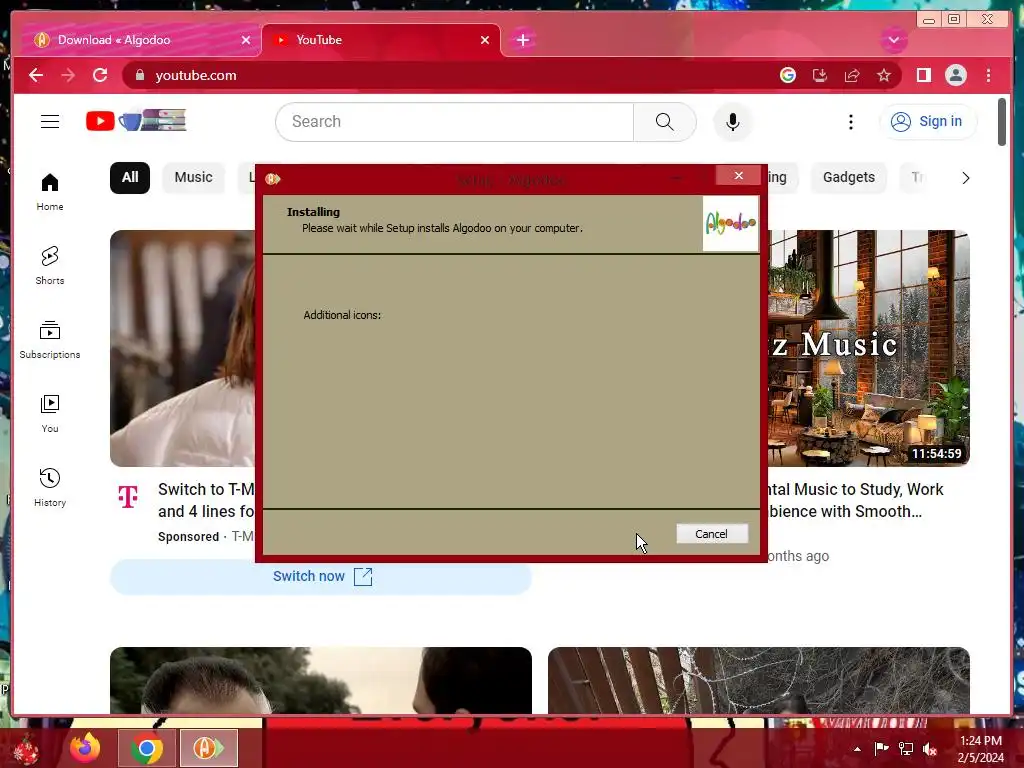The image size is (1024, 768).
Task: Click the Switch now ad link
Action: 321,577
